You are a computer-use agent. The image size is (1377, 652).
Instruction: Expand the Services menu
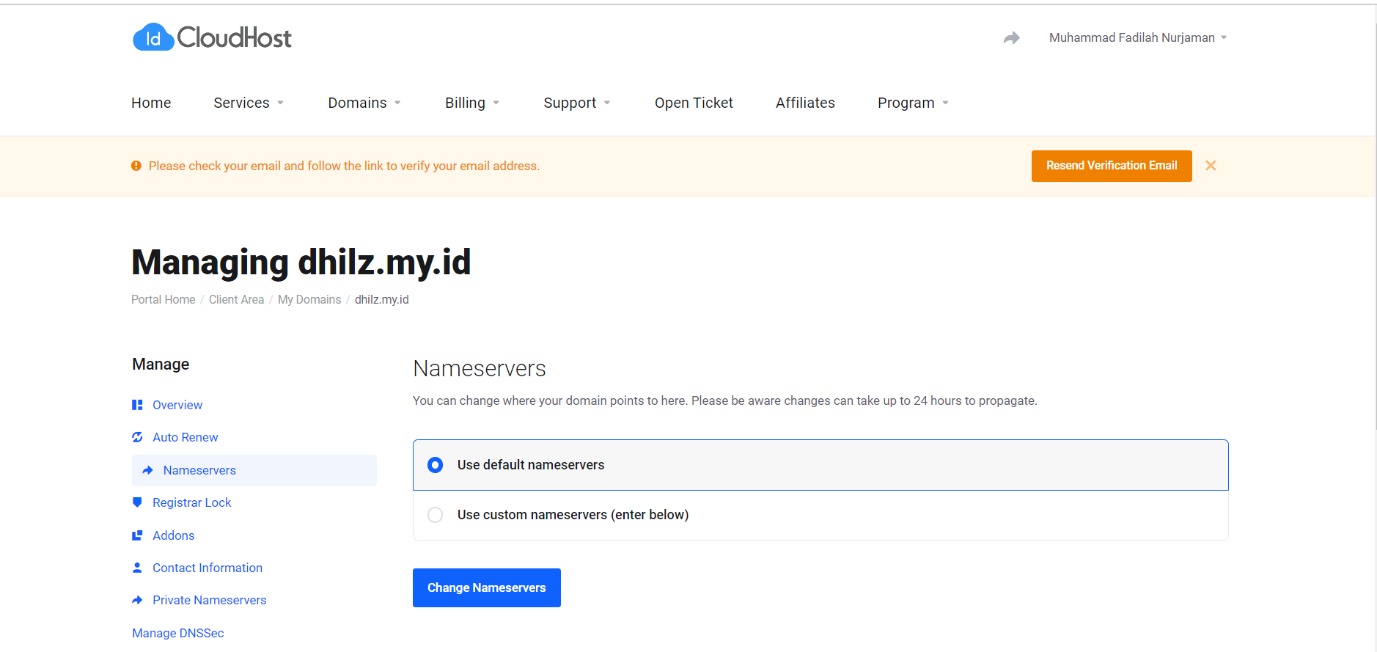pyautogui.click(x=249, y=103)
